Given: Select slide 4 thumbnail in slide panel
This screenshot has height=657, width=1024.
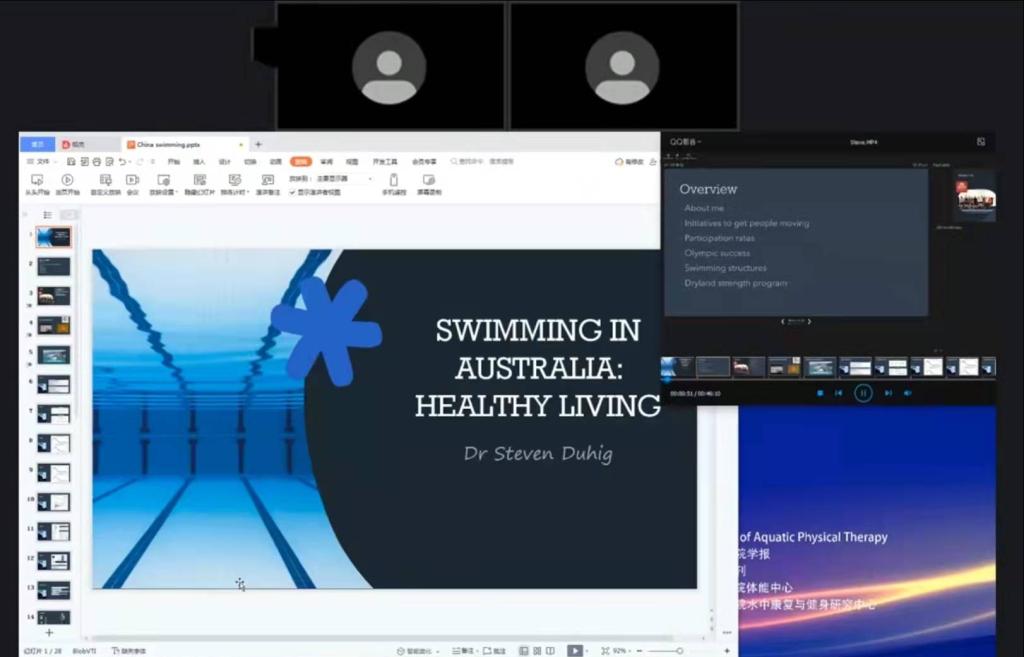Looking at the screenshot, I should coord(54,325).
